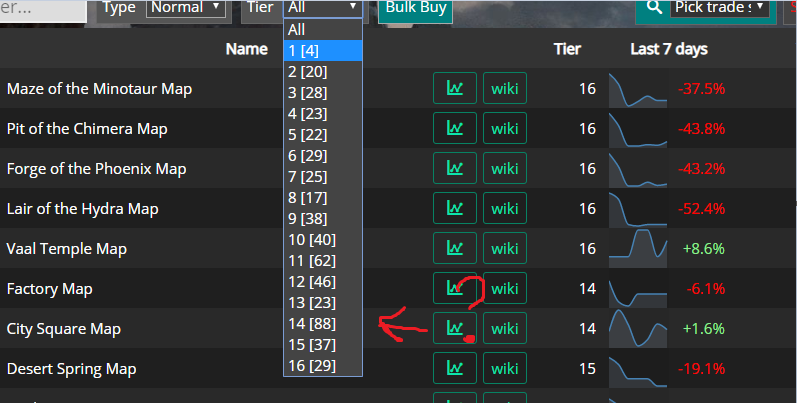The height and width of the screenshot is (403, 797).
Task: Click Lair of the Hydra Map name
Action: [x=82, y=208]
